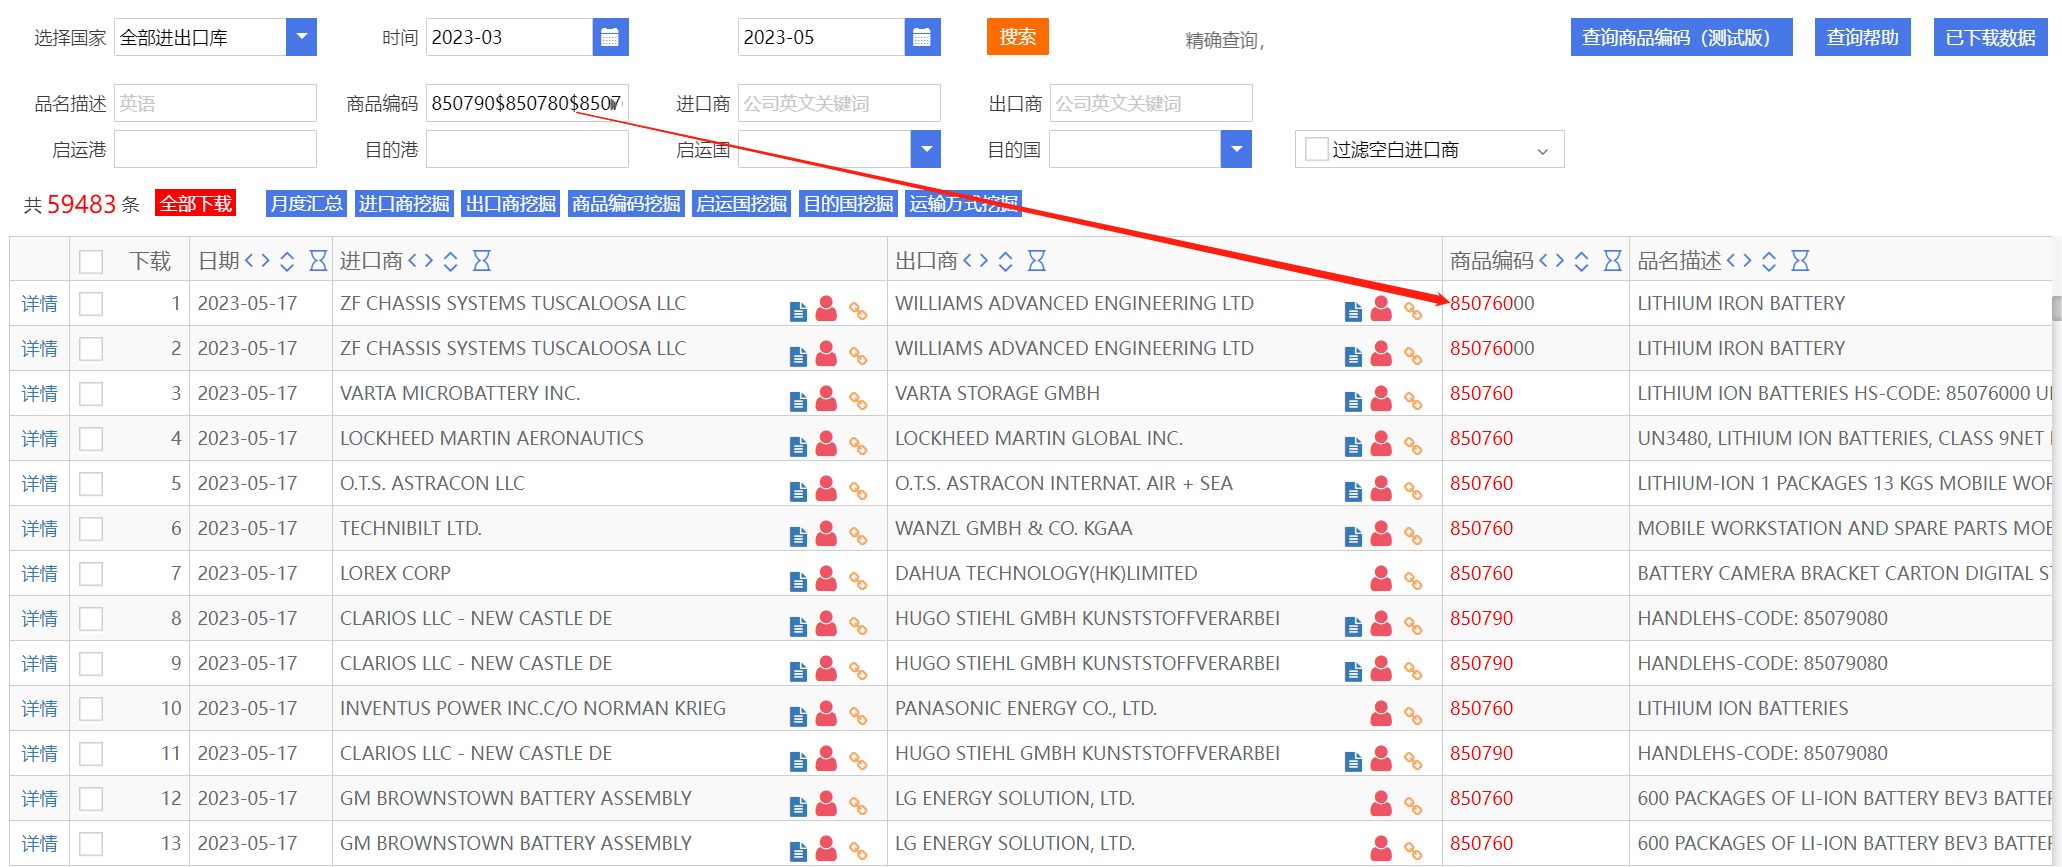Click red person icon for PANASONIC ENERGY exporter
2062x867 pixels.
coord(1381,713)
